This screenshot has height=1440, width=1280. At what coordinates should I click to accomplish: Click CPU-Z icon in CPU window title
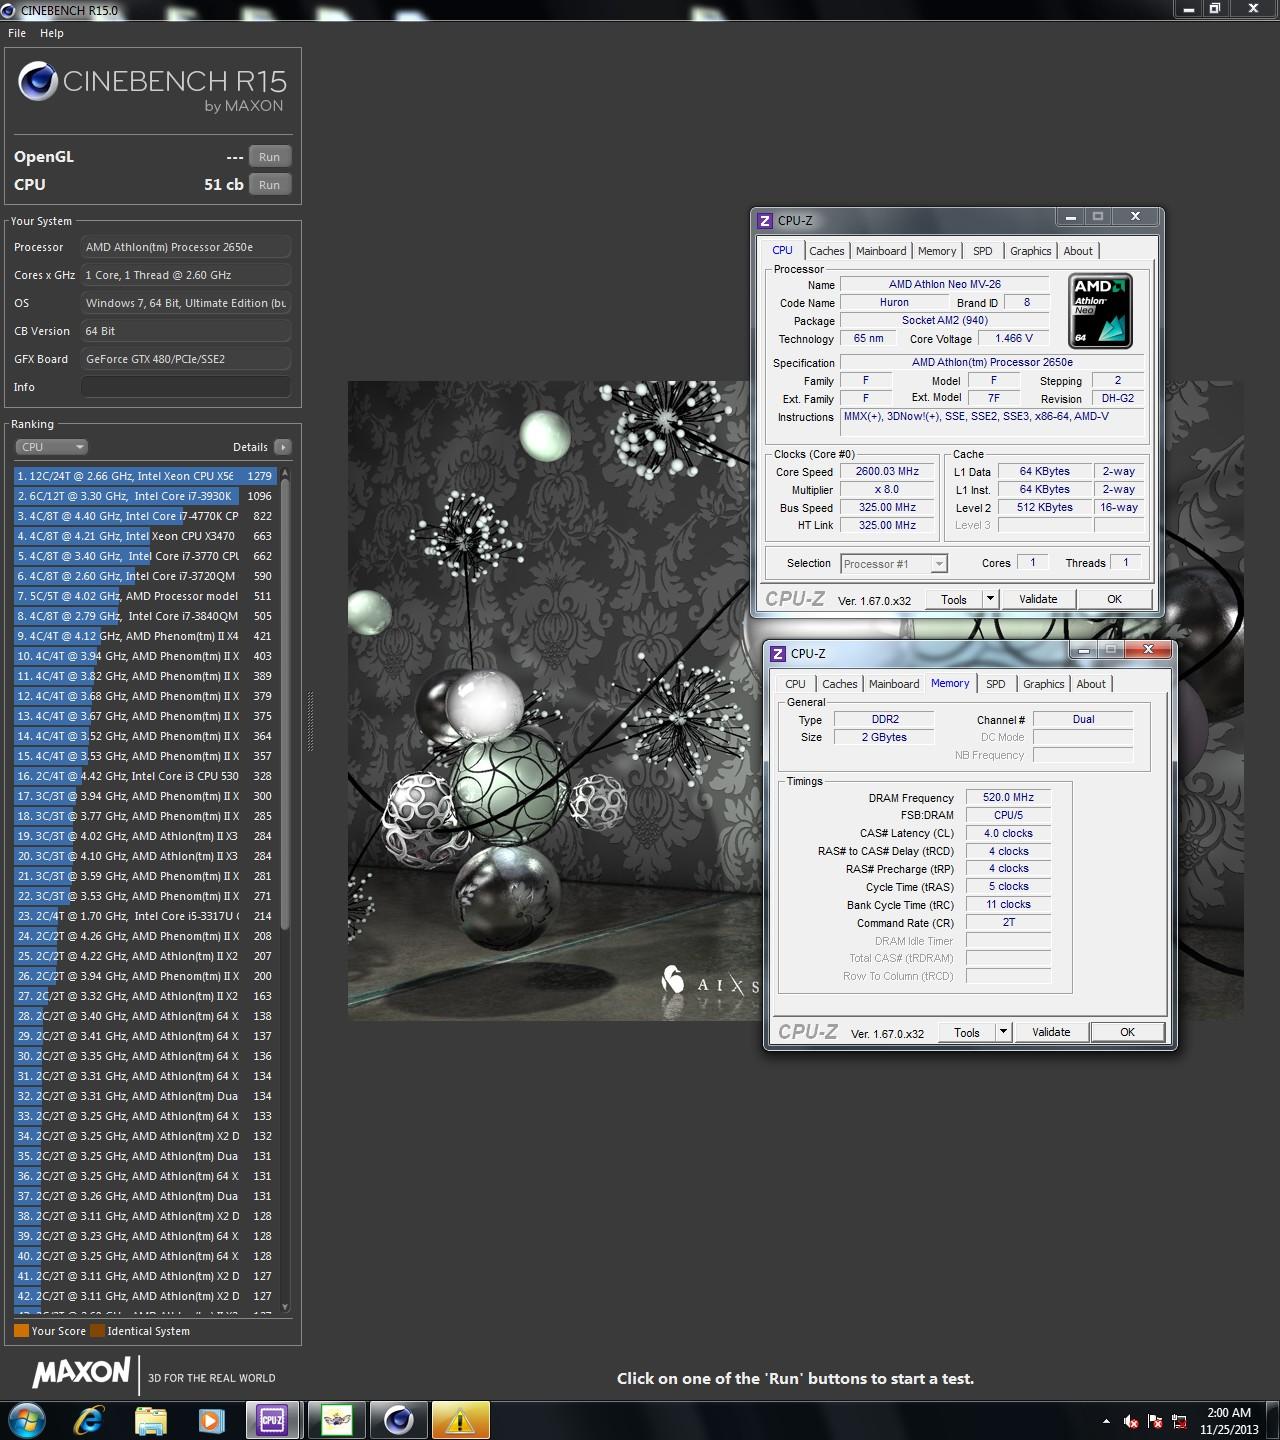tap(765, 220)
